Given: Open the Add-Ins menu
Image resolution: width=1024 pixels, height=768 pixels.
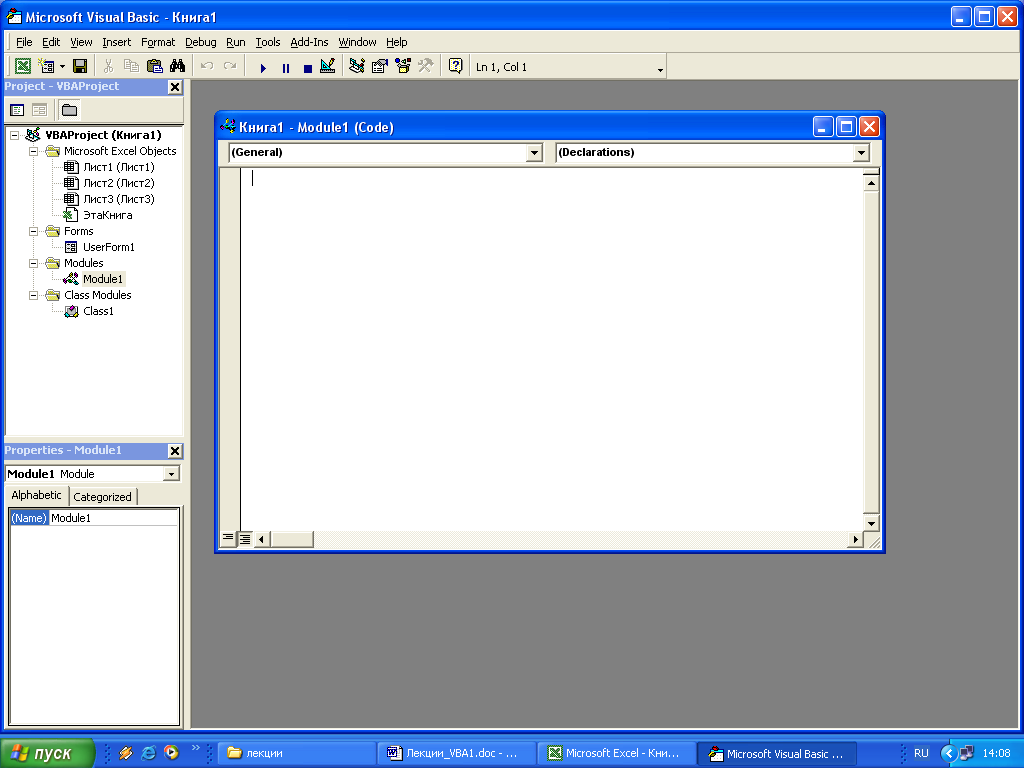Looking at the screenshot, I should (309, 42).
